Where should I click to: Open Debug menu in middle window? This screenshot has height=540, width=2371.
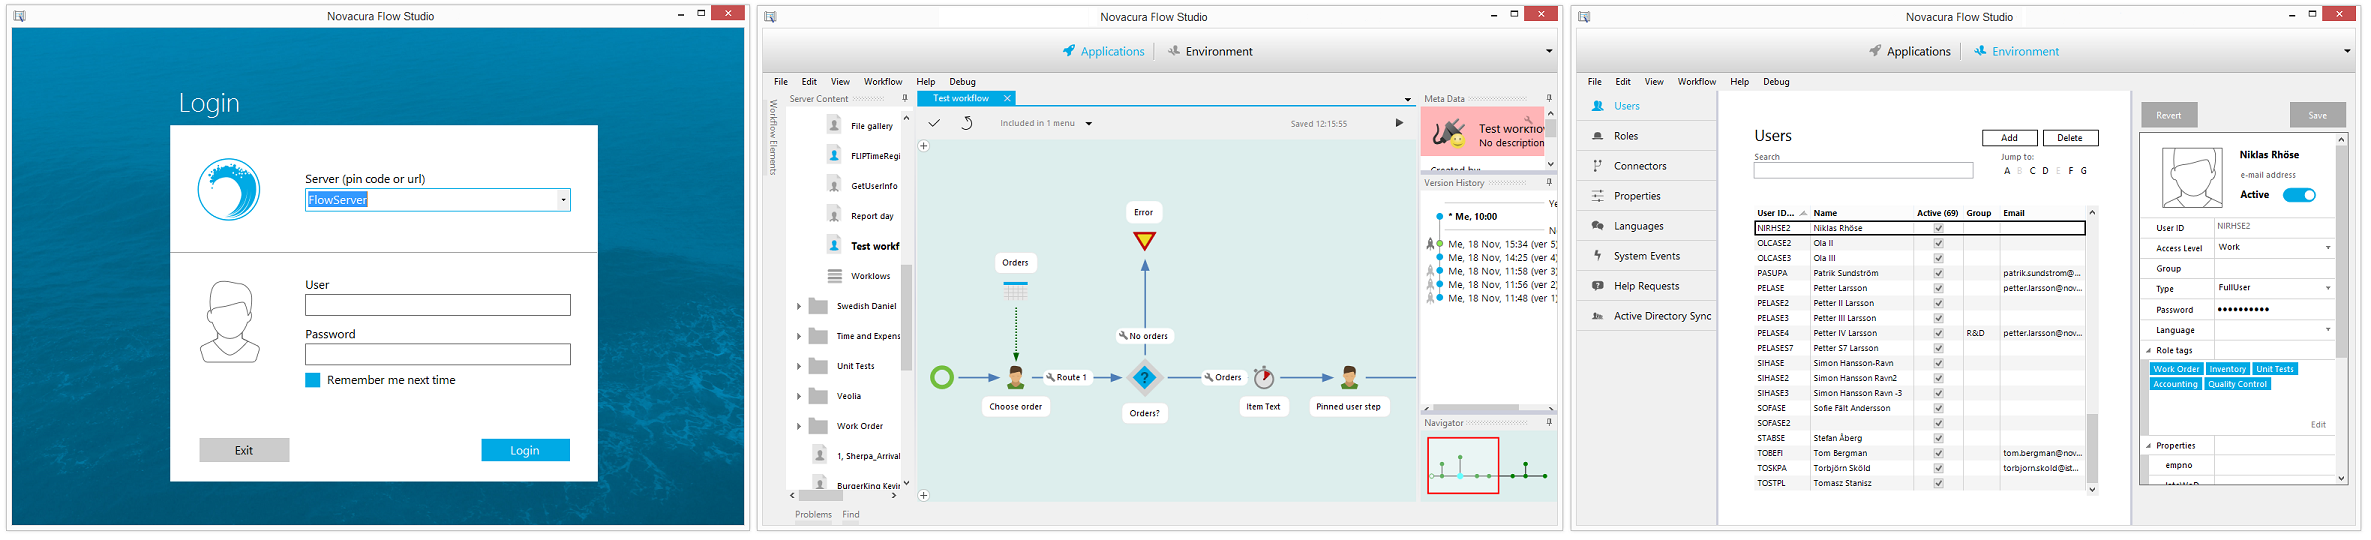(x=962, y=82)
